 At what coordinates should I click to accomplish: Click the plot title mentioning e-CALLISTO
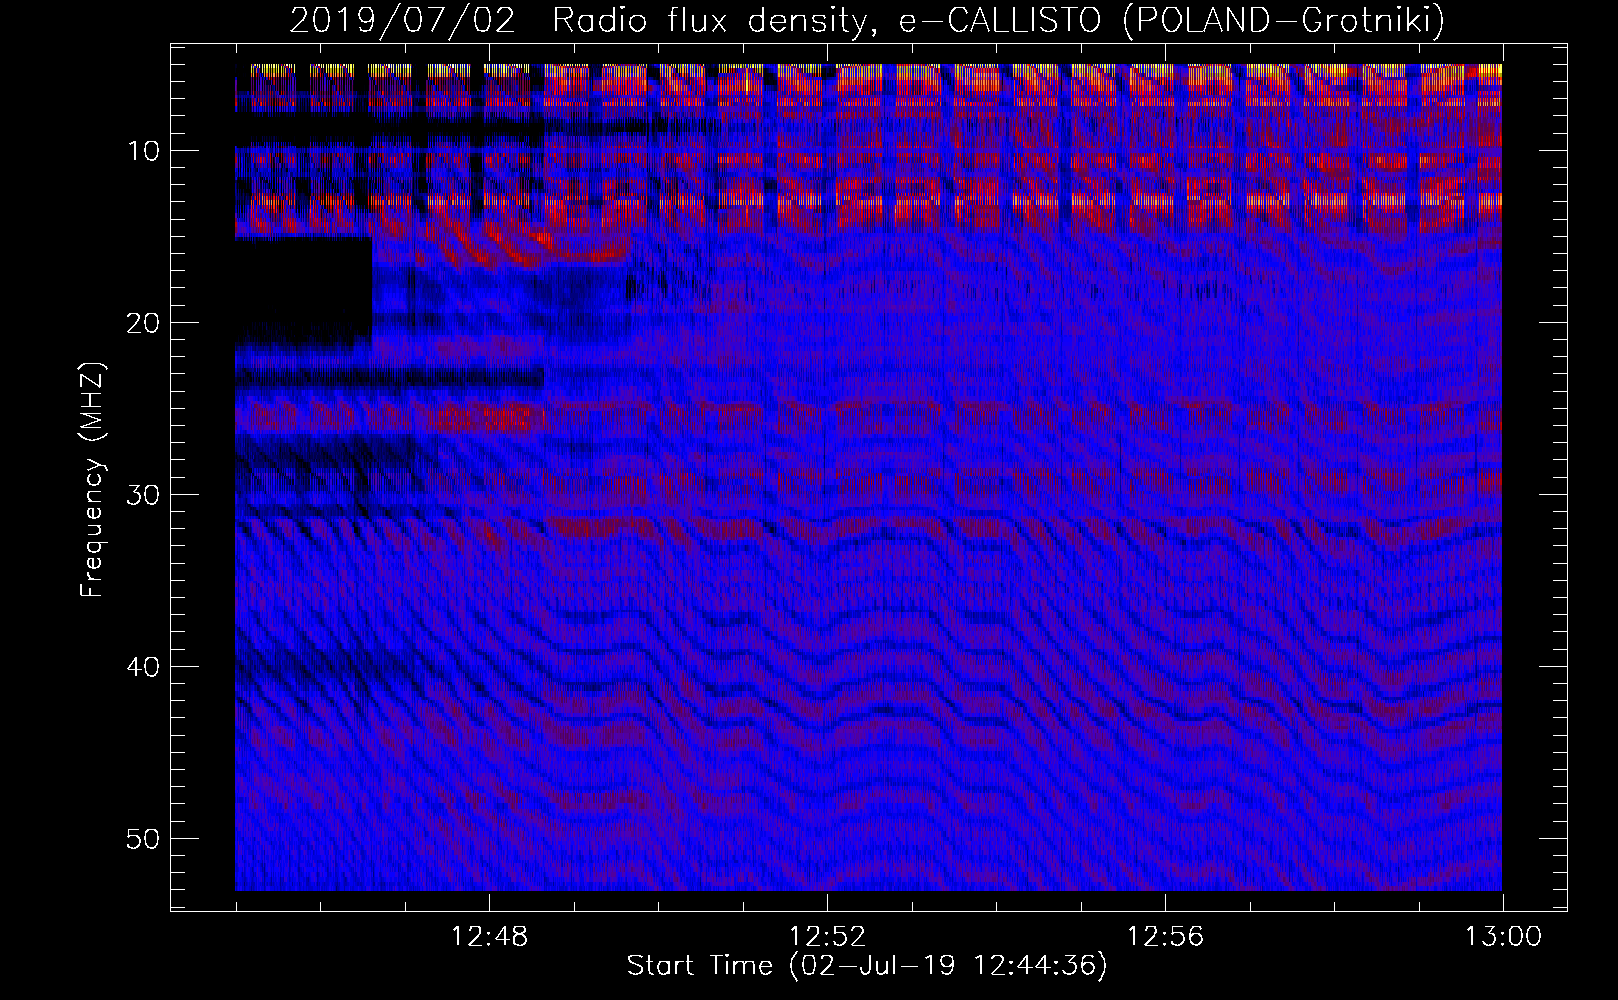tap(867, 19)
